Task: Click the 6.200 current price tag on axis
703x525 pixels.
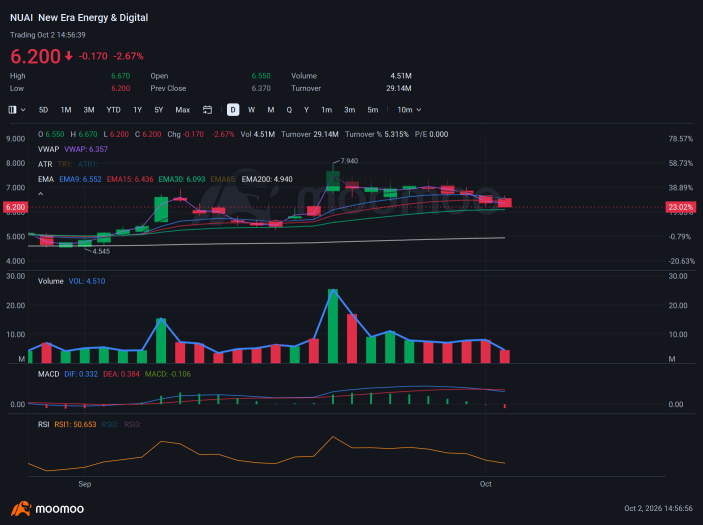Action: coord(15,207)
